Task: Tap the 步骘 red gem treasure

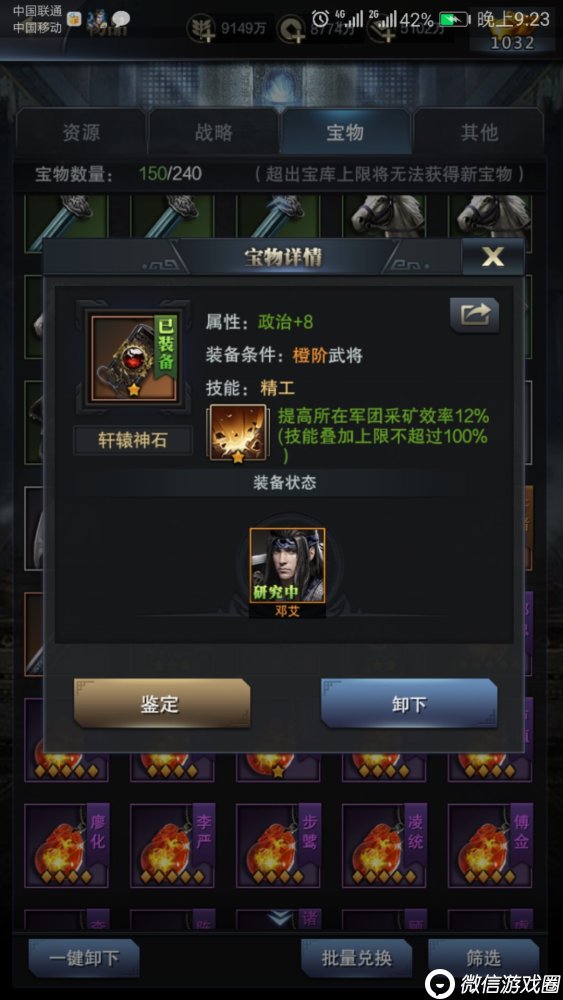Action: tap(278, 845)
